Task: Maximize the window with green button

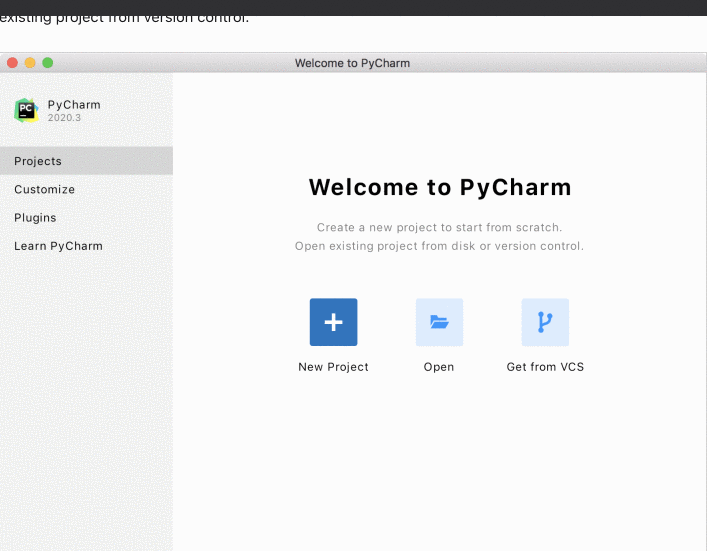Action: click(x=48, y=63)
